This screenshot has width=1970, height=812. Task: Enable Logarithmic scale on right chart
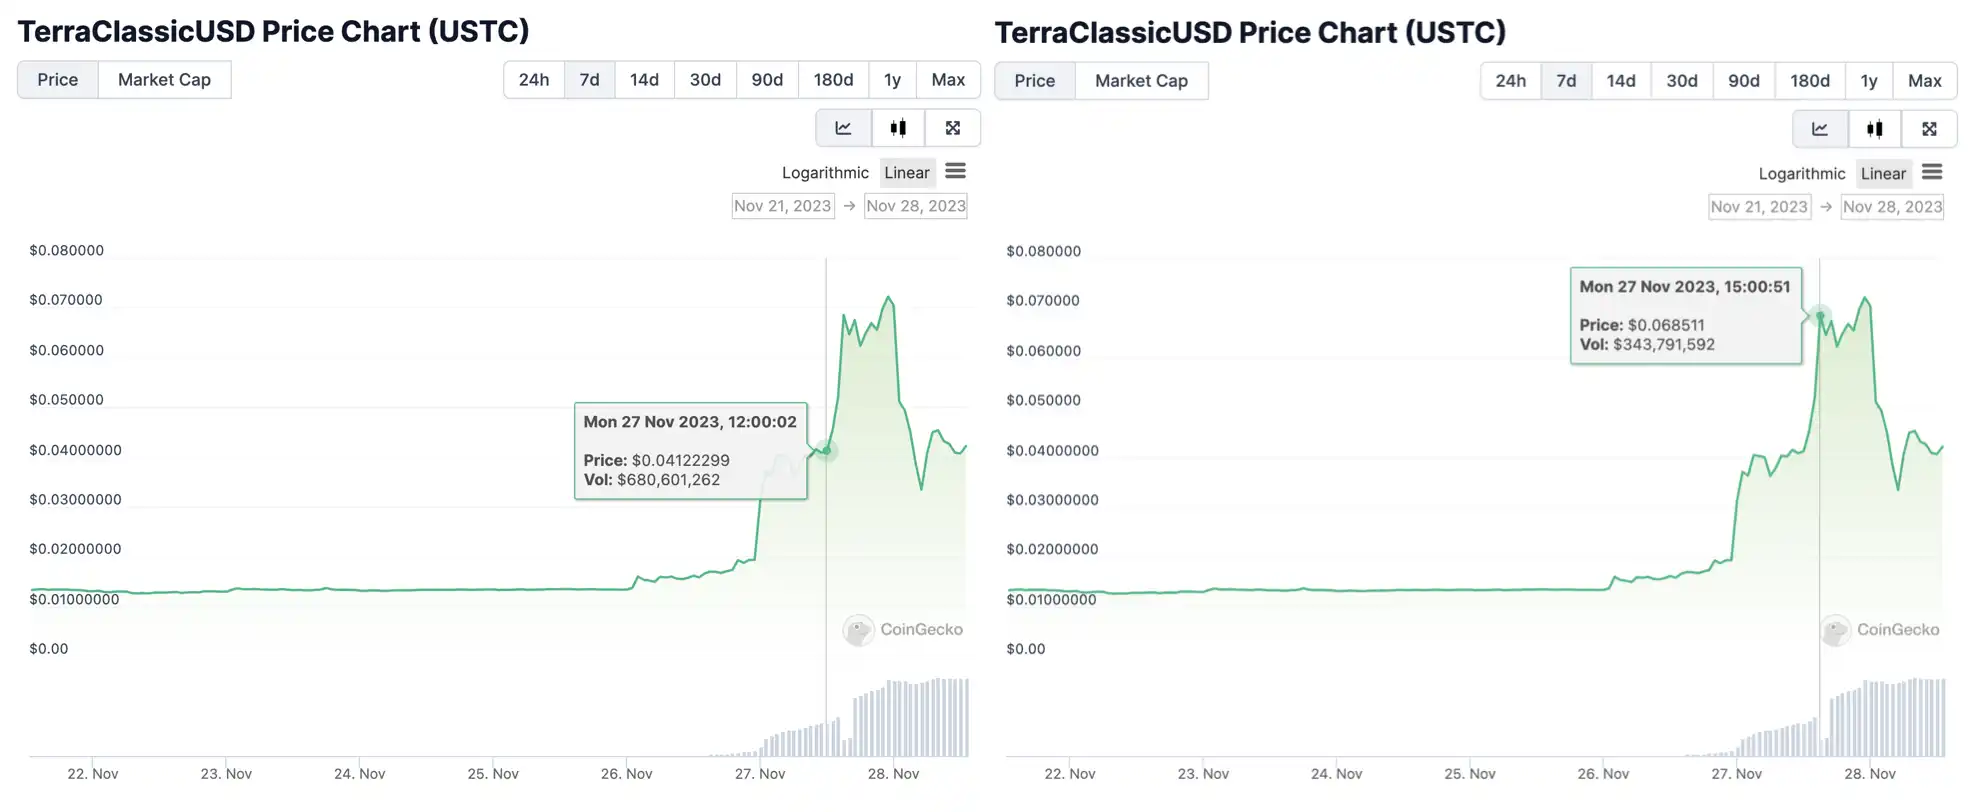1802,173
